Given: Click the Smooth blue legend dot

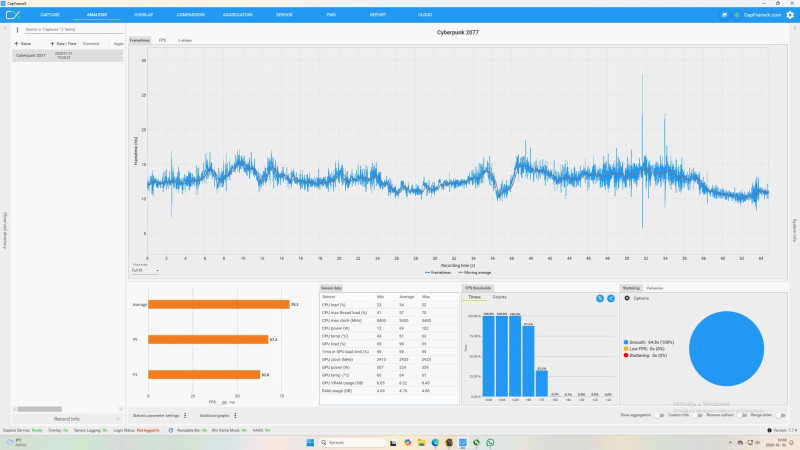Looking at the screenshot, I should [626, 342].
